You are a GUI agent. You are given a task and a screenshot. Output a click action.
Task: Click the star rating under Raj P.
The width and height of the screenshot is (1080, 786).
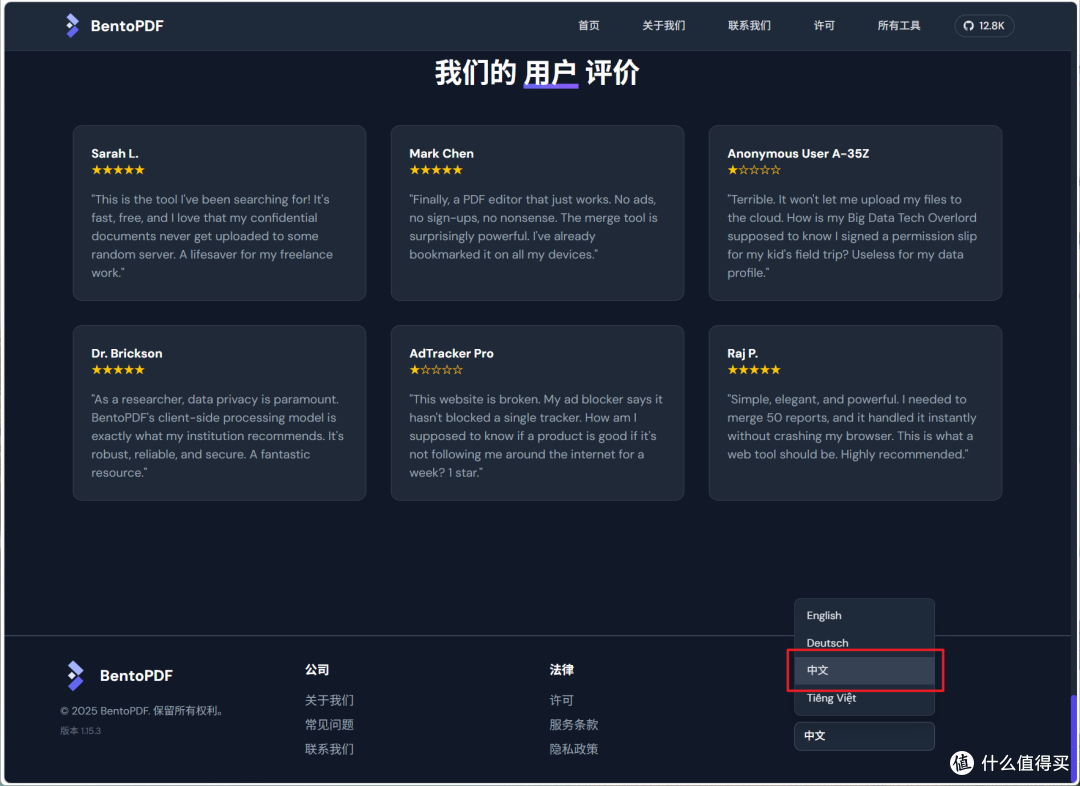tap(754, 370)
